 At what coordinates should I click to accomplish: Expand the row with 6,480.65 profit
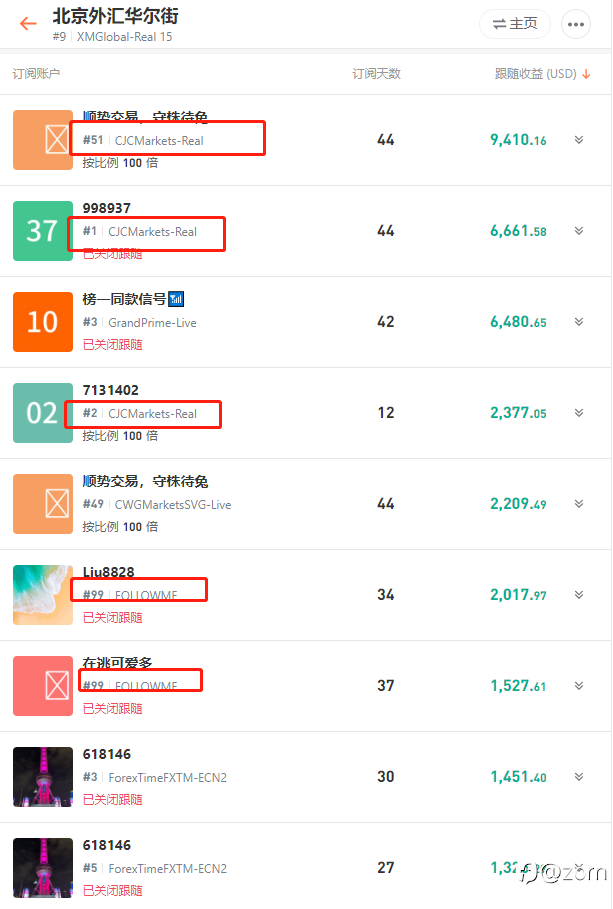578,322
